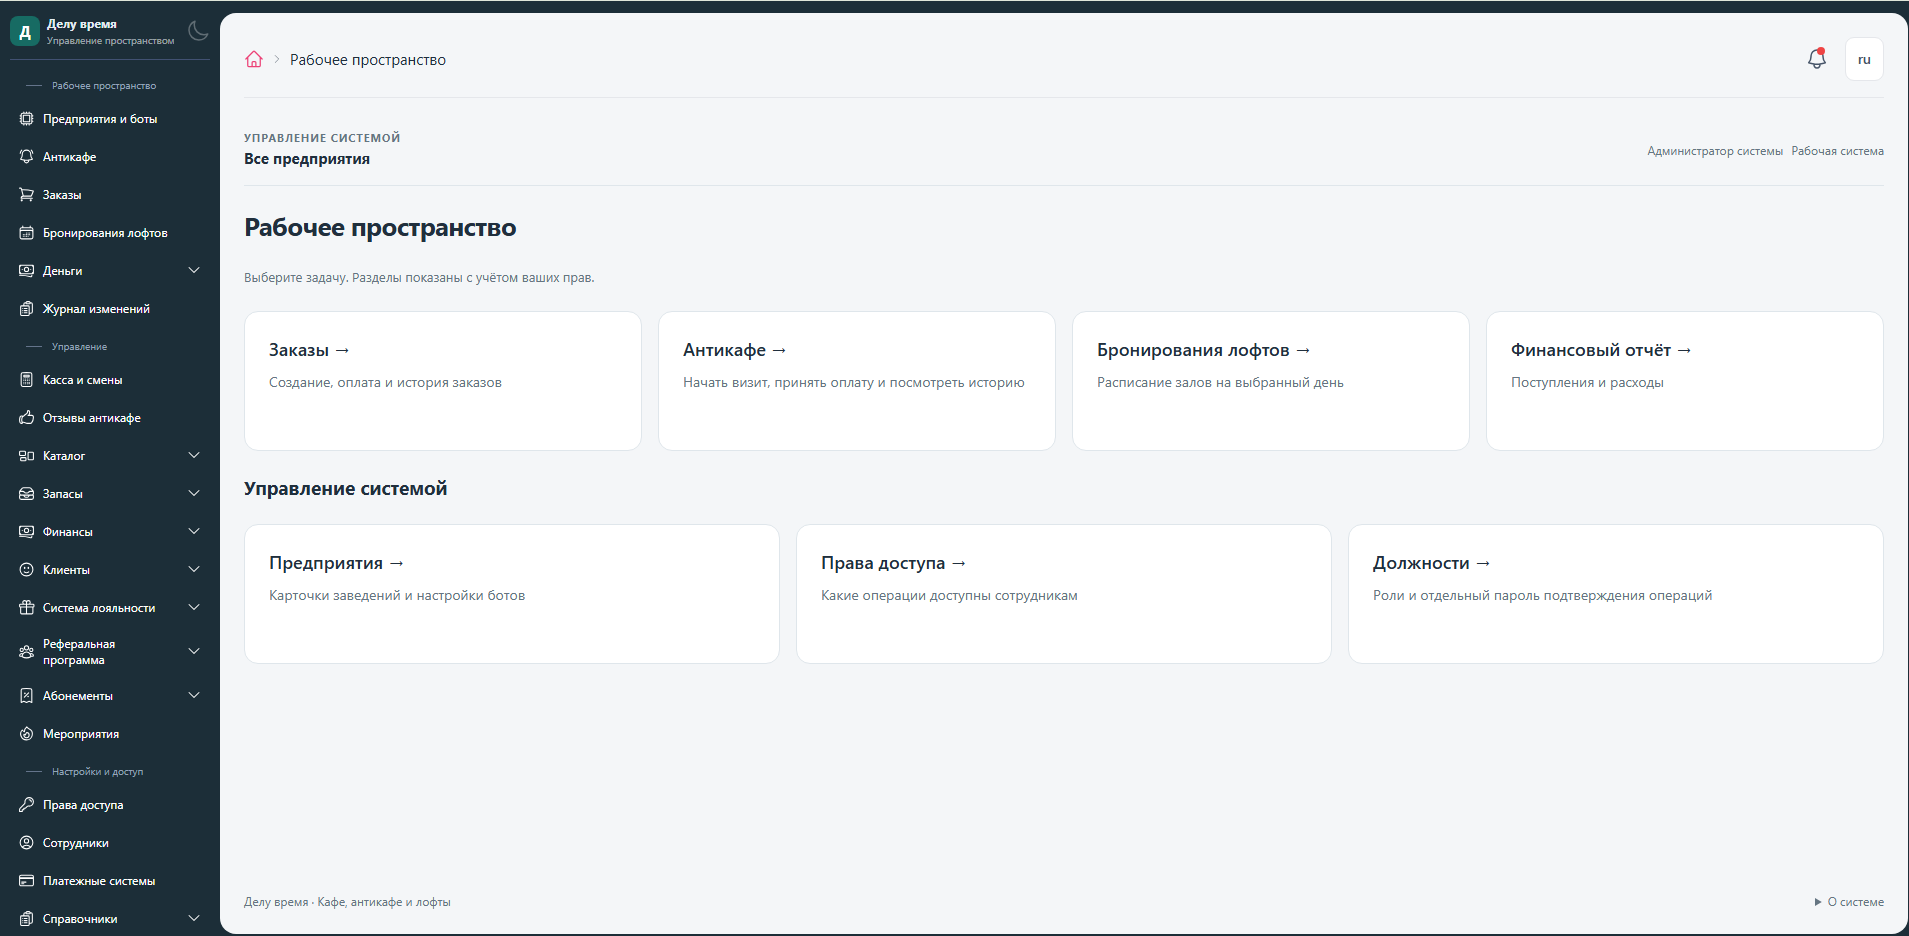Open notifications bell icon
The image size is (1909, 936).
point(1817,59)
